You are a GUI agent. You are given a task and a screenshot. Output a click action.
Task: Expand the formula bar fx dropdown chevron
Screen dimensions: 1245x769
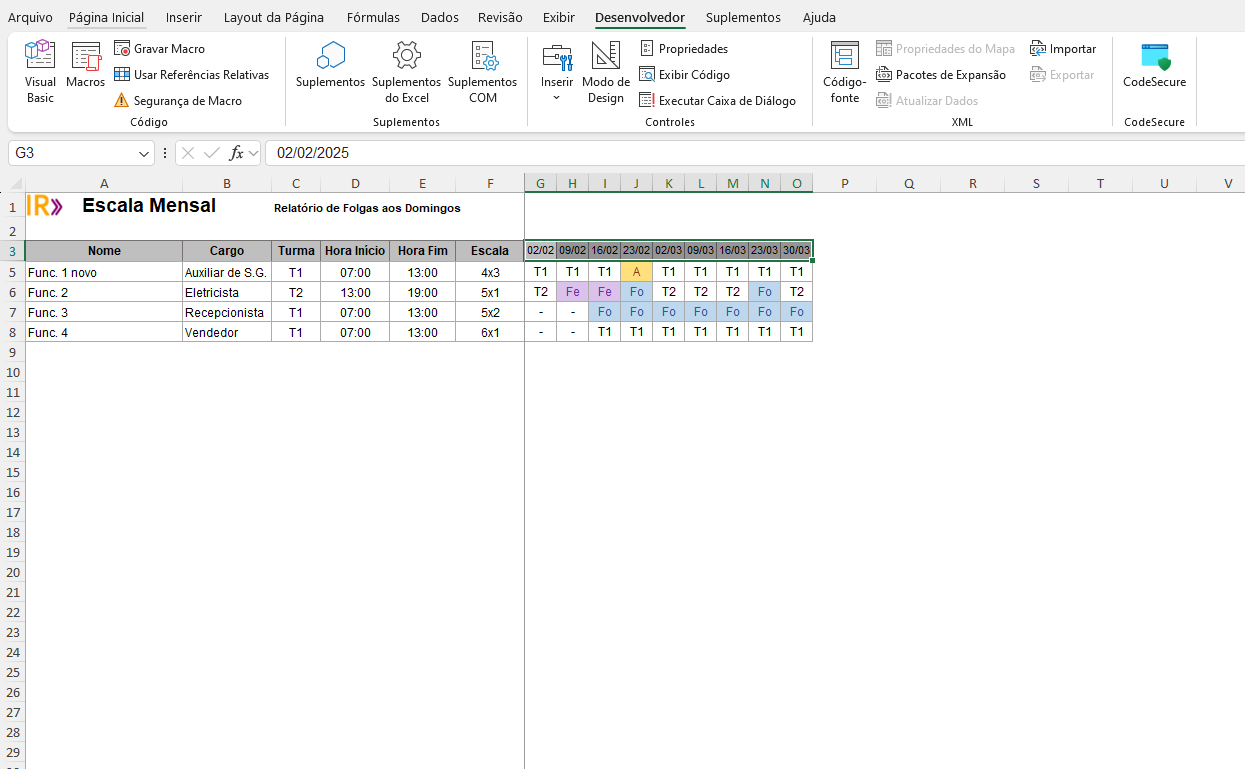click(253, 153)
